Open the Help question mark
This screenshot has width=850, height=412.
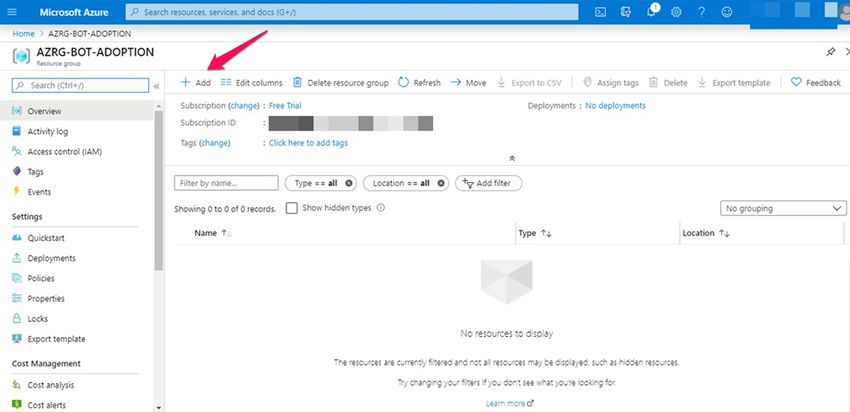[x=701, y=12]
